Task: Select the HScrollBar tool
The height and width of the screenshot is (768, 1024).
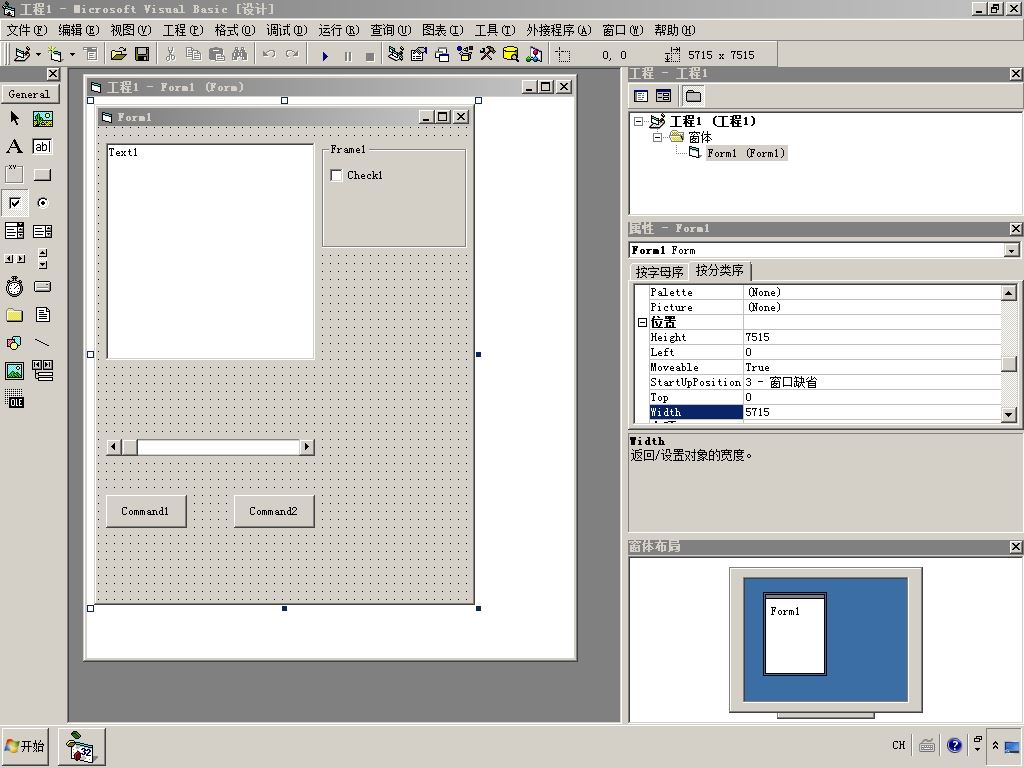Action: 14,259
